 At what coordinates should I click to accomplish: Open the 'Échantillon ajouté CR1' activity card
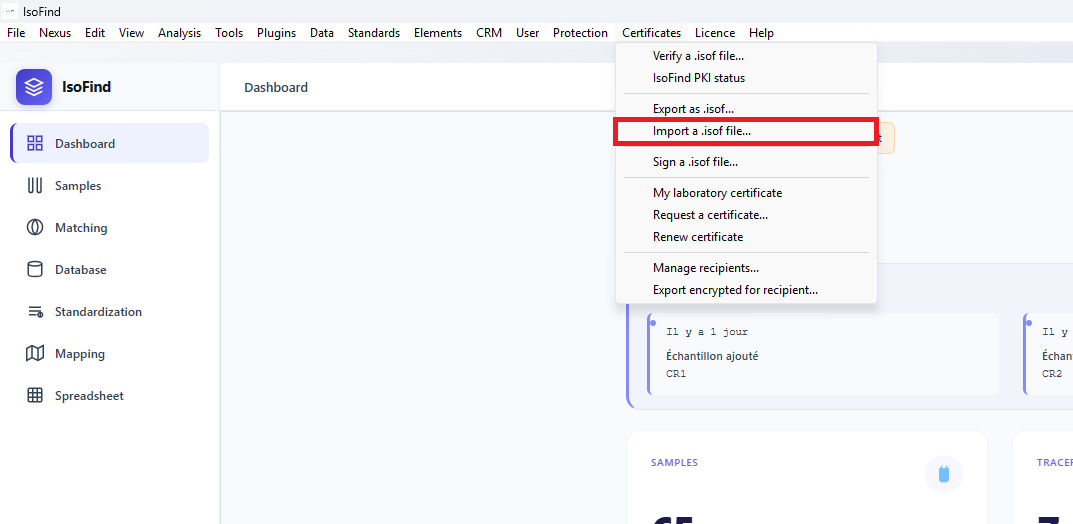click(823, 354)
